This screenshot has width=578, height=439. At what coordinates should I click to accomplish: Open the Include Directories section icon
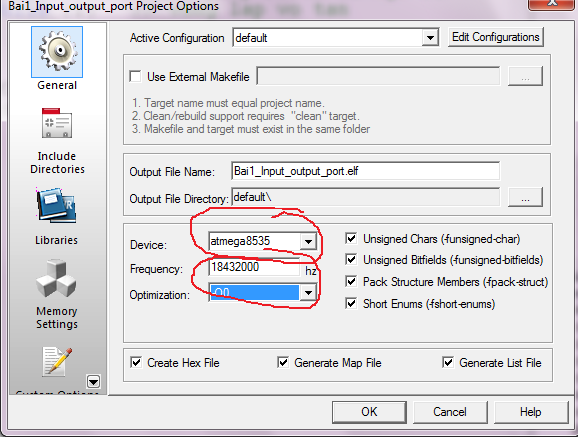click(57, 123)
